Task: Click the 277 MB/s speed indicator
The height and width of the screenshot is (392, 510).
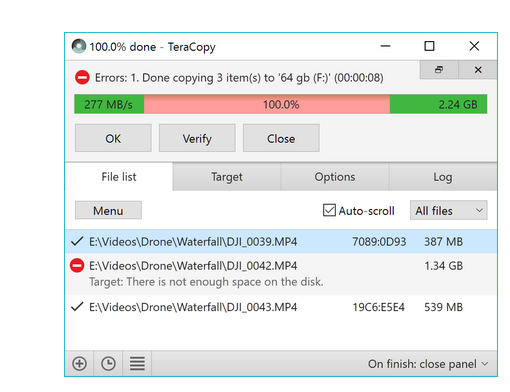Action: coord(109,105)
